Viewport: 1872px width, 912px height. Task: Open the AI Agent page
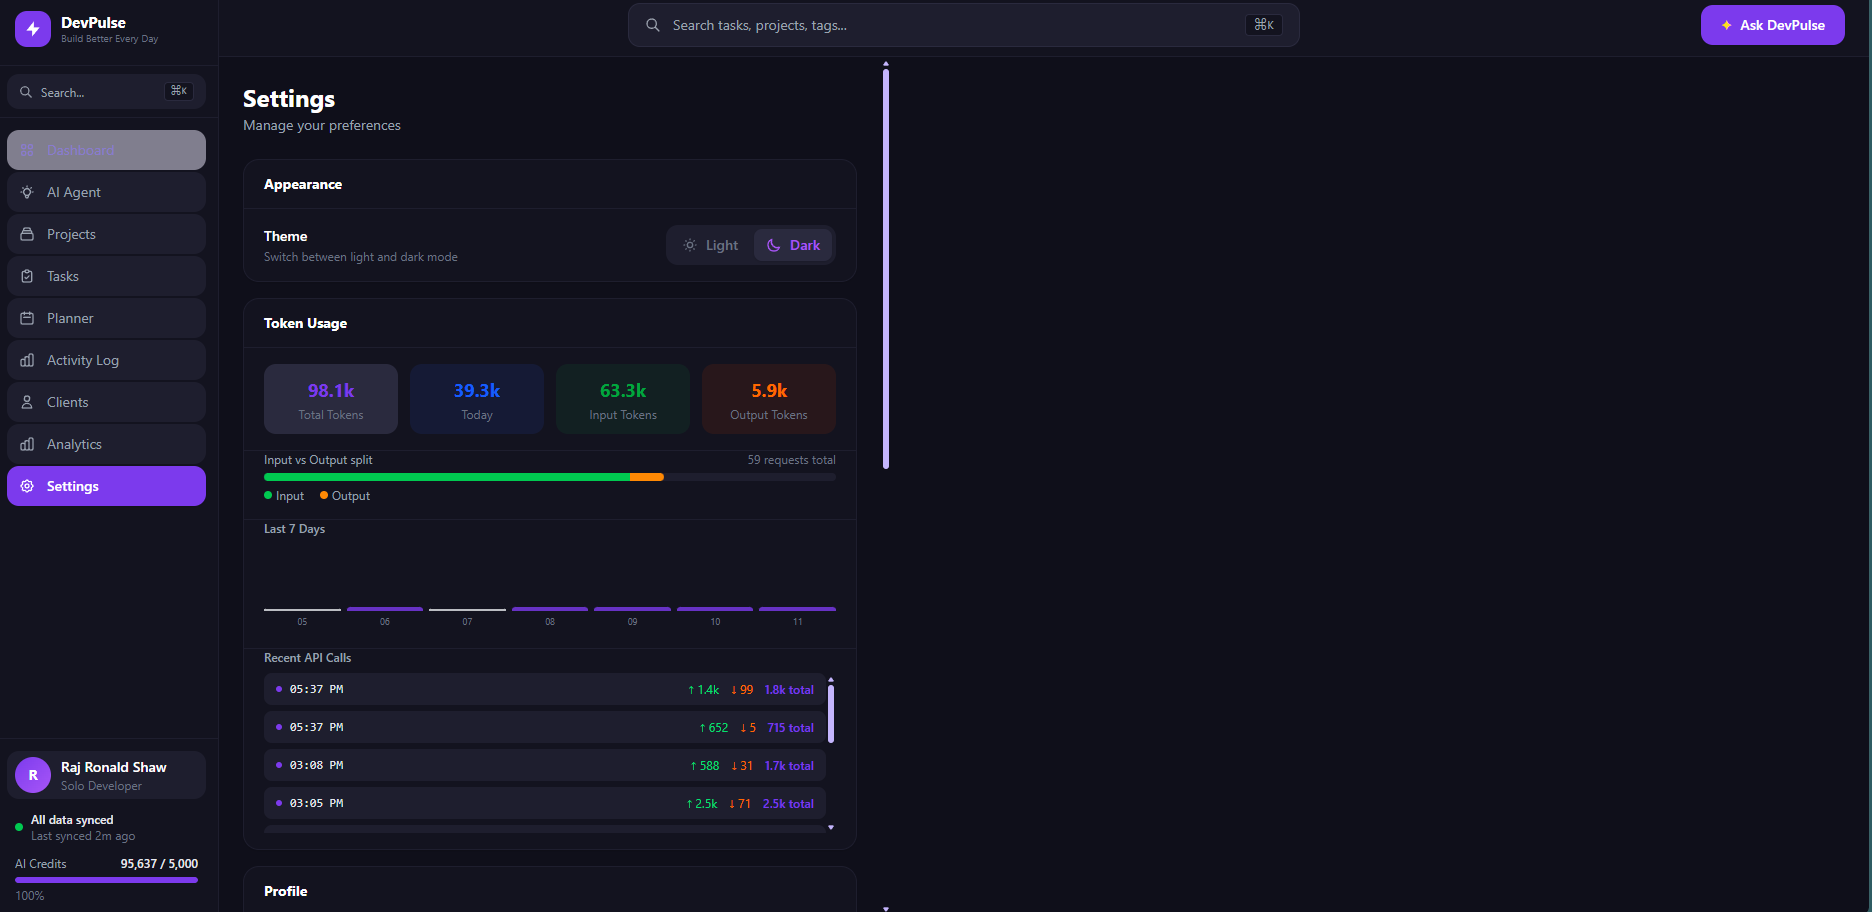[106, 192]
